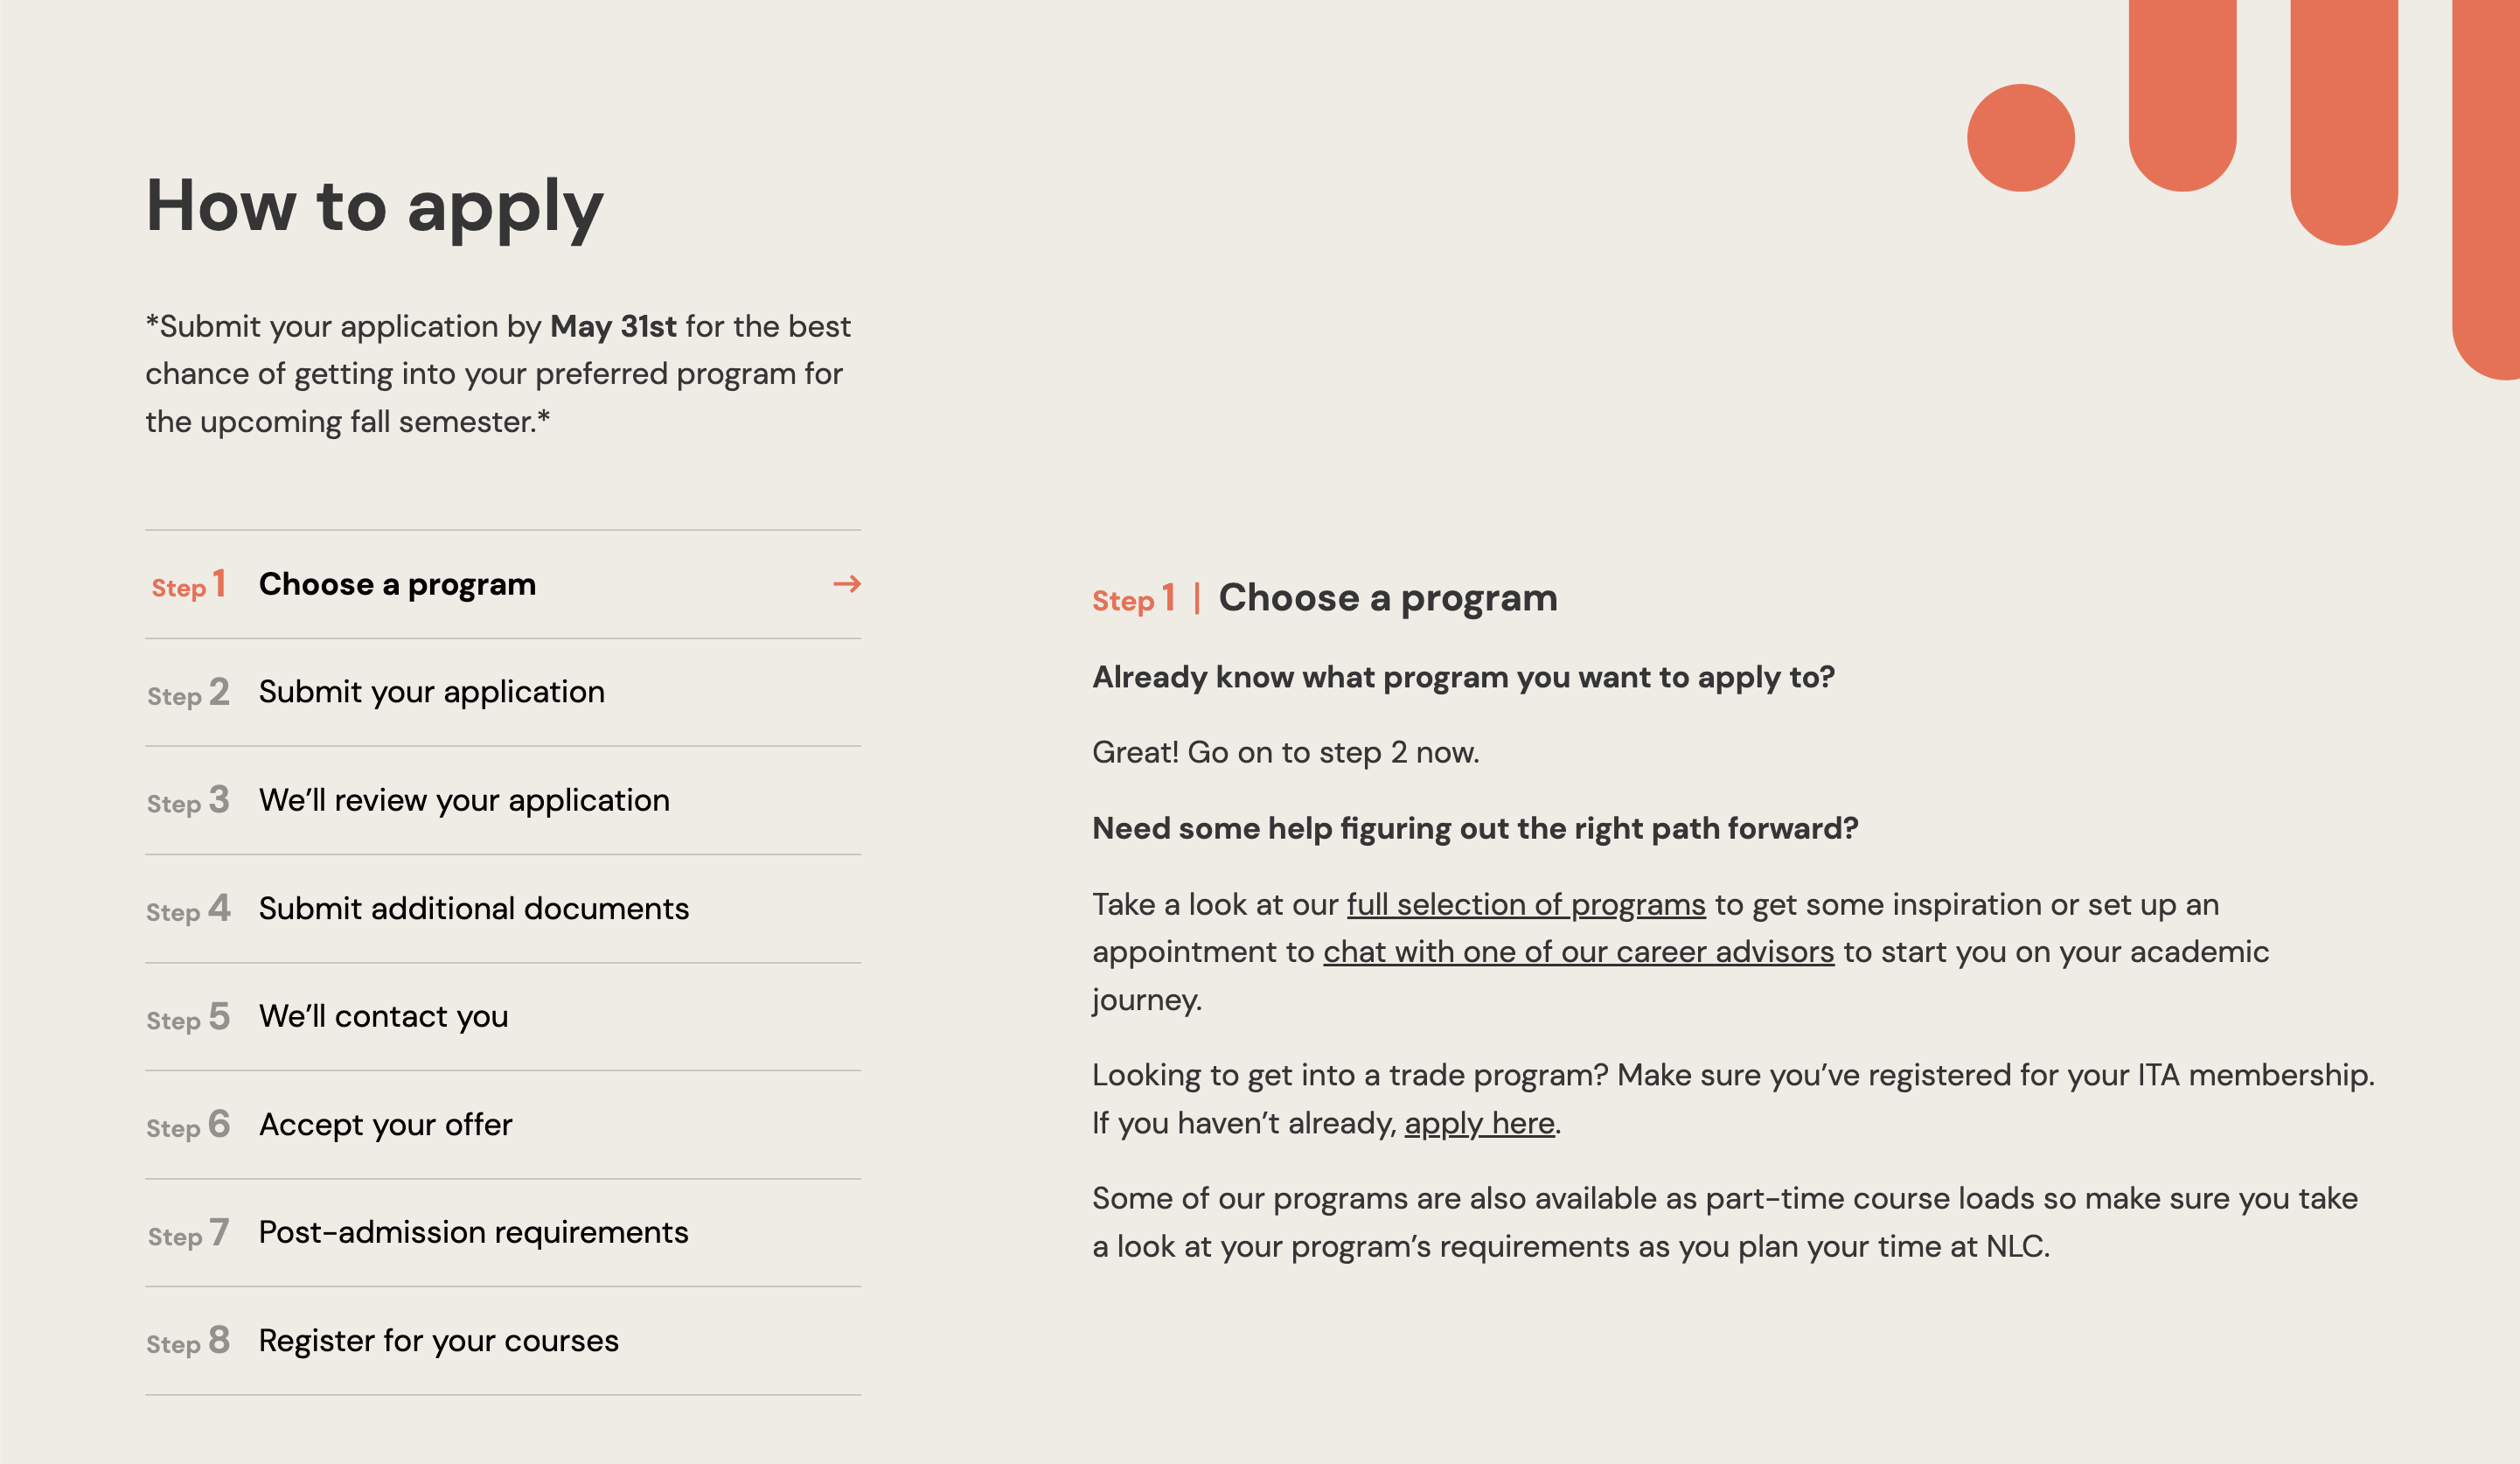Click the How to apply heading
The width and height of the screenshot is (2520, 1464).
click(x=375, y=206)
